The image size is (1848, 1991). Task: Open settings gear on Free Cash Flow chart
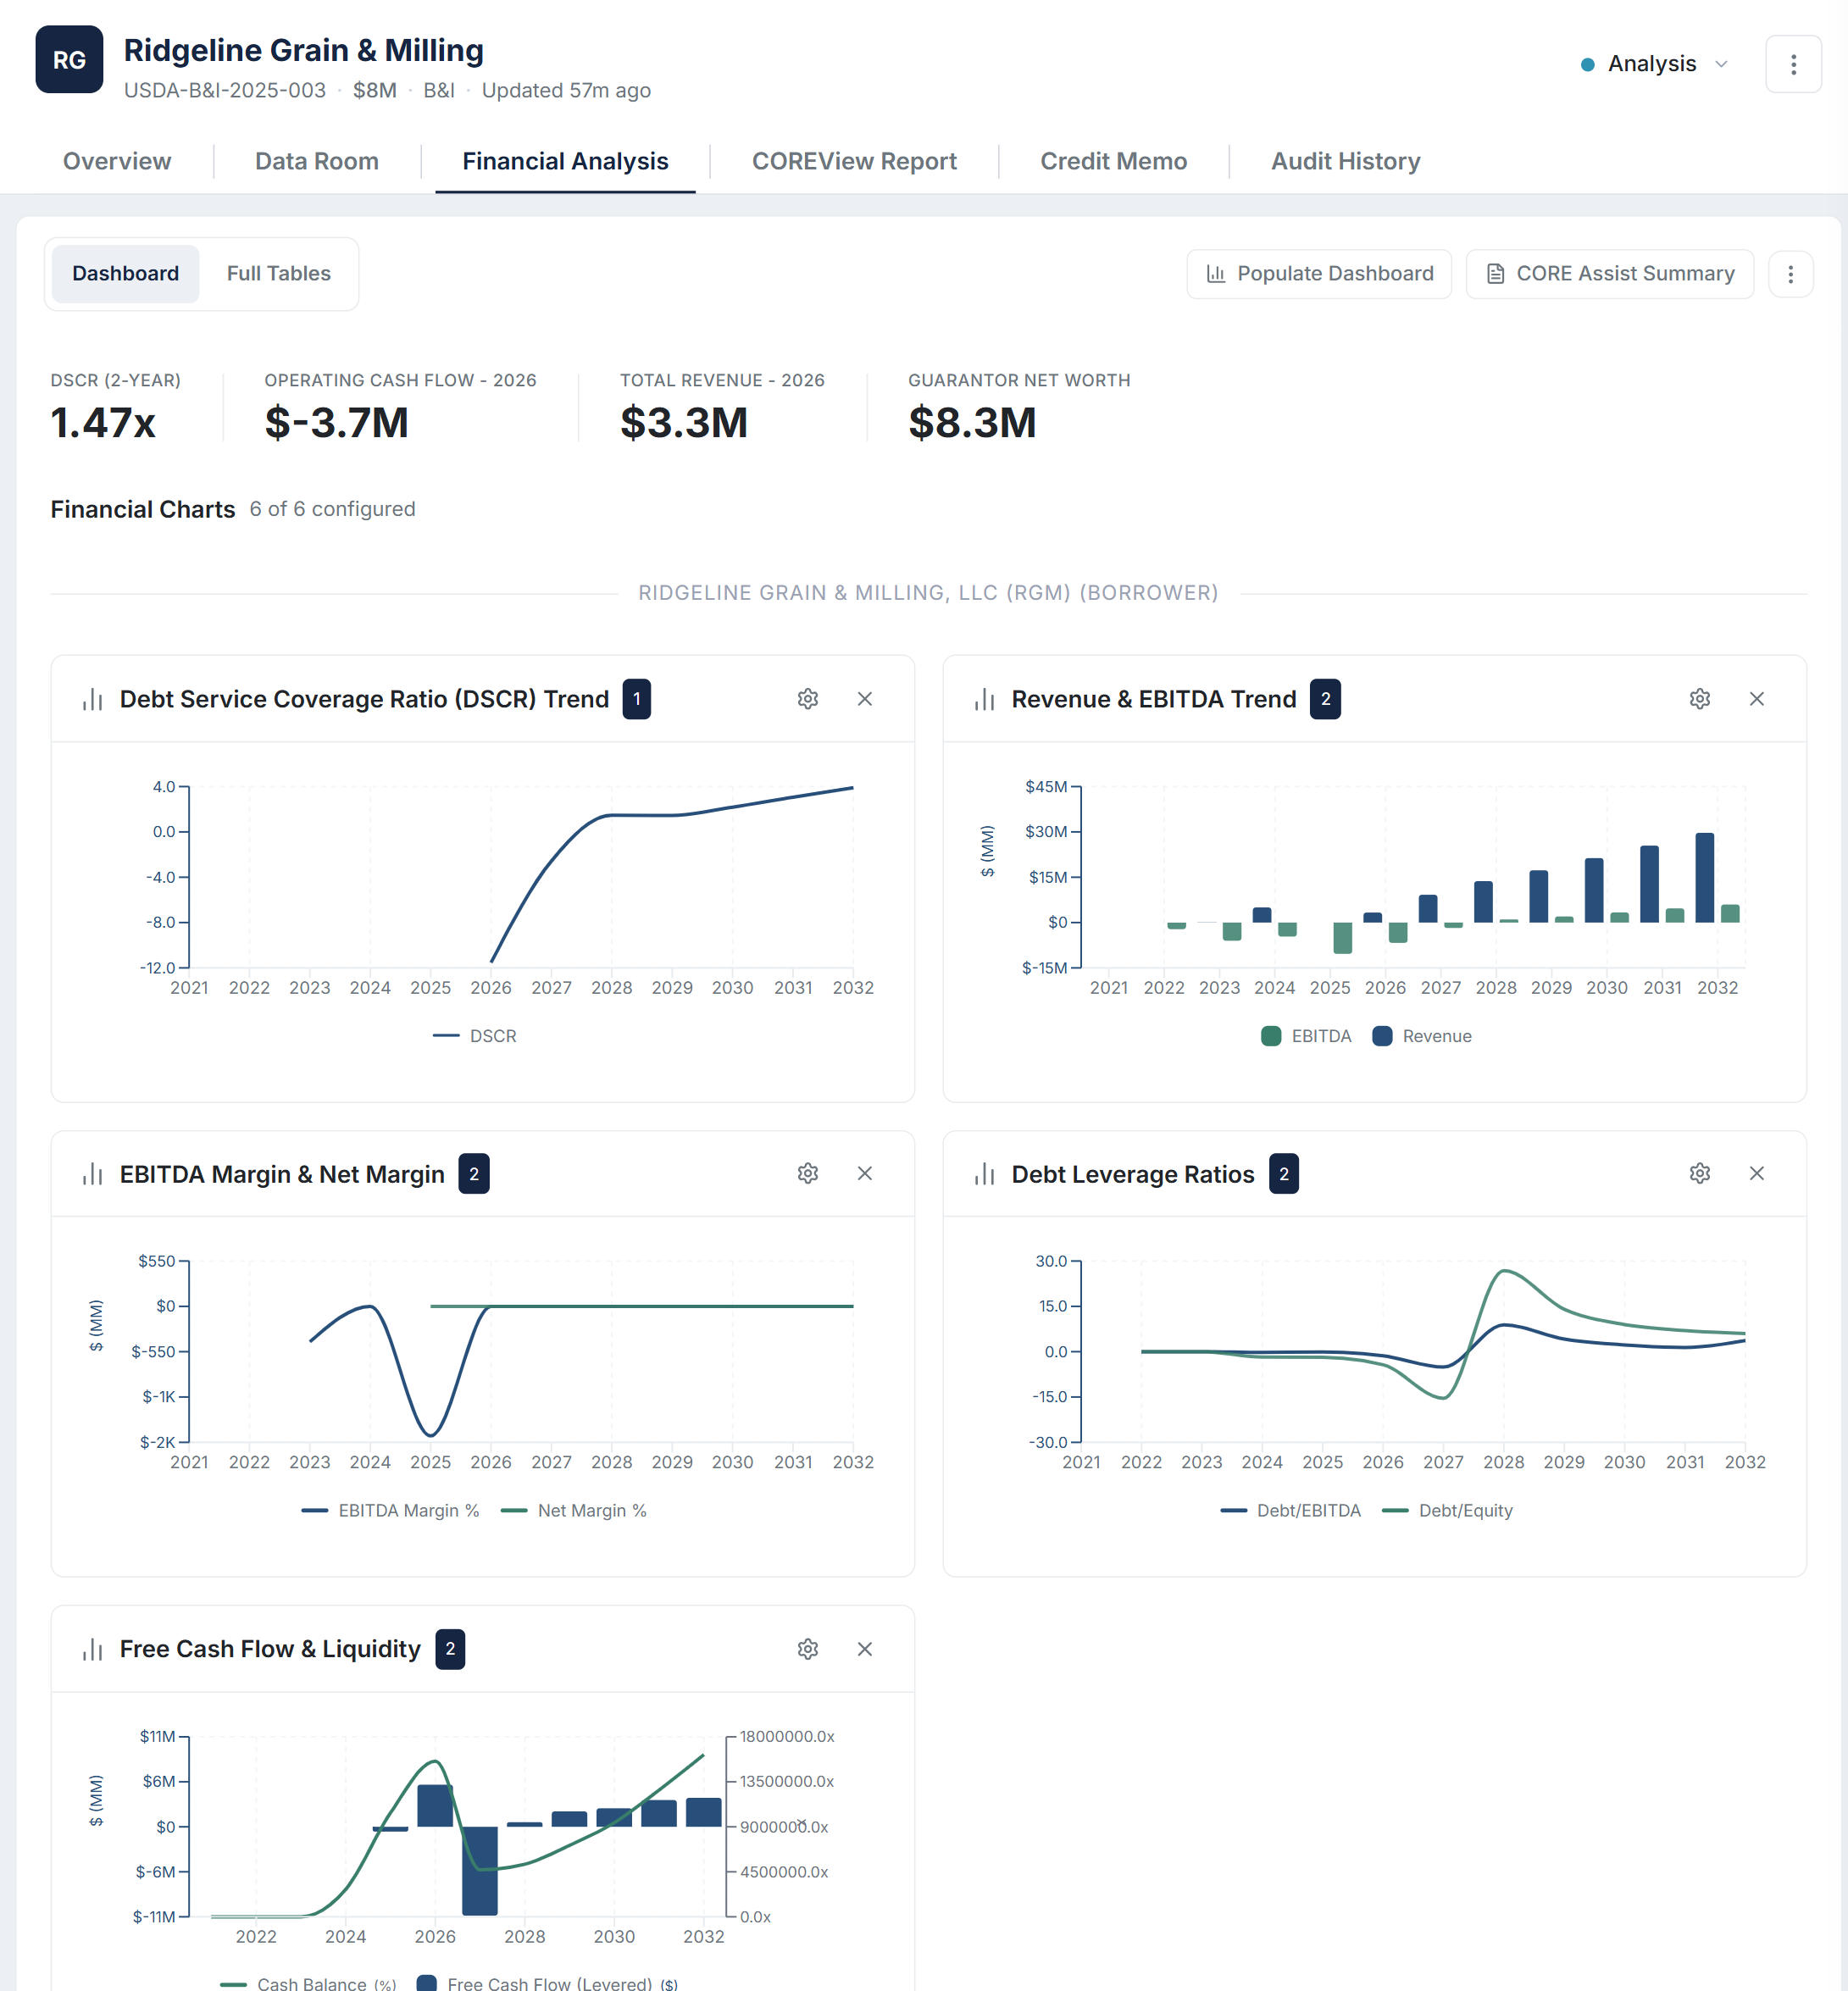808,1649
